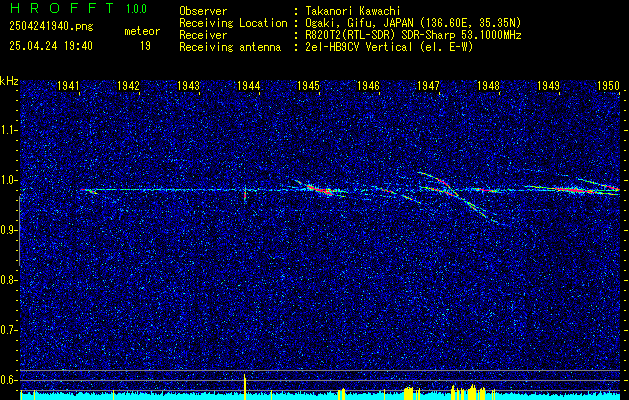Click the observer name Takanori Kawachi
This screenshot has height=400, width=629.
point(353,11)
